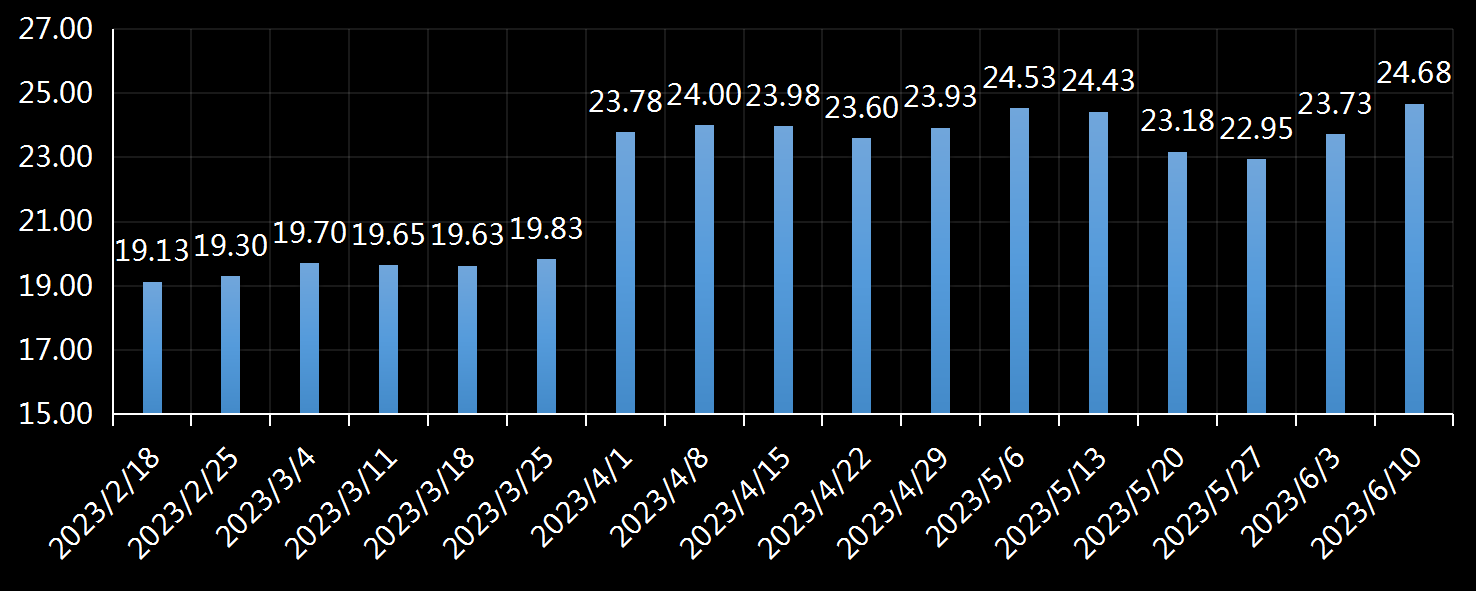
Task: Click the y-axis label 27.00
Action: [x=56, y=30]
